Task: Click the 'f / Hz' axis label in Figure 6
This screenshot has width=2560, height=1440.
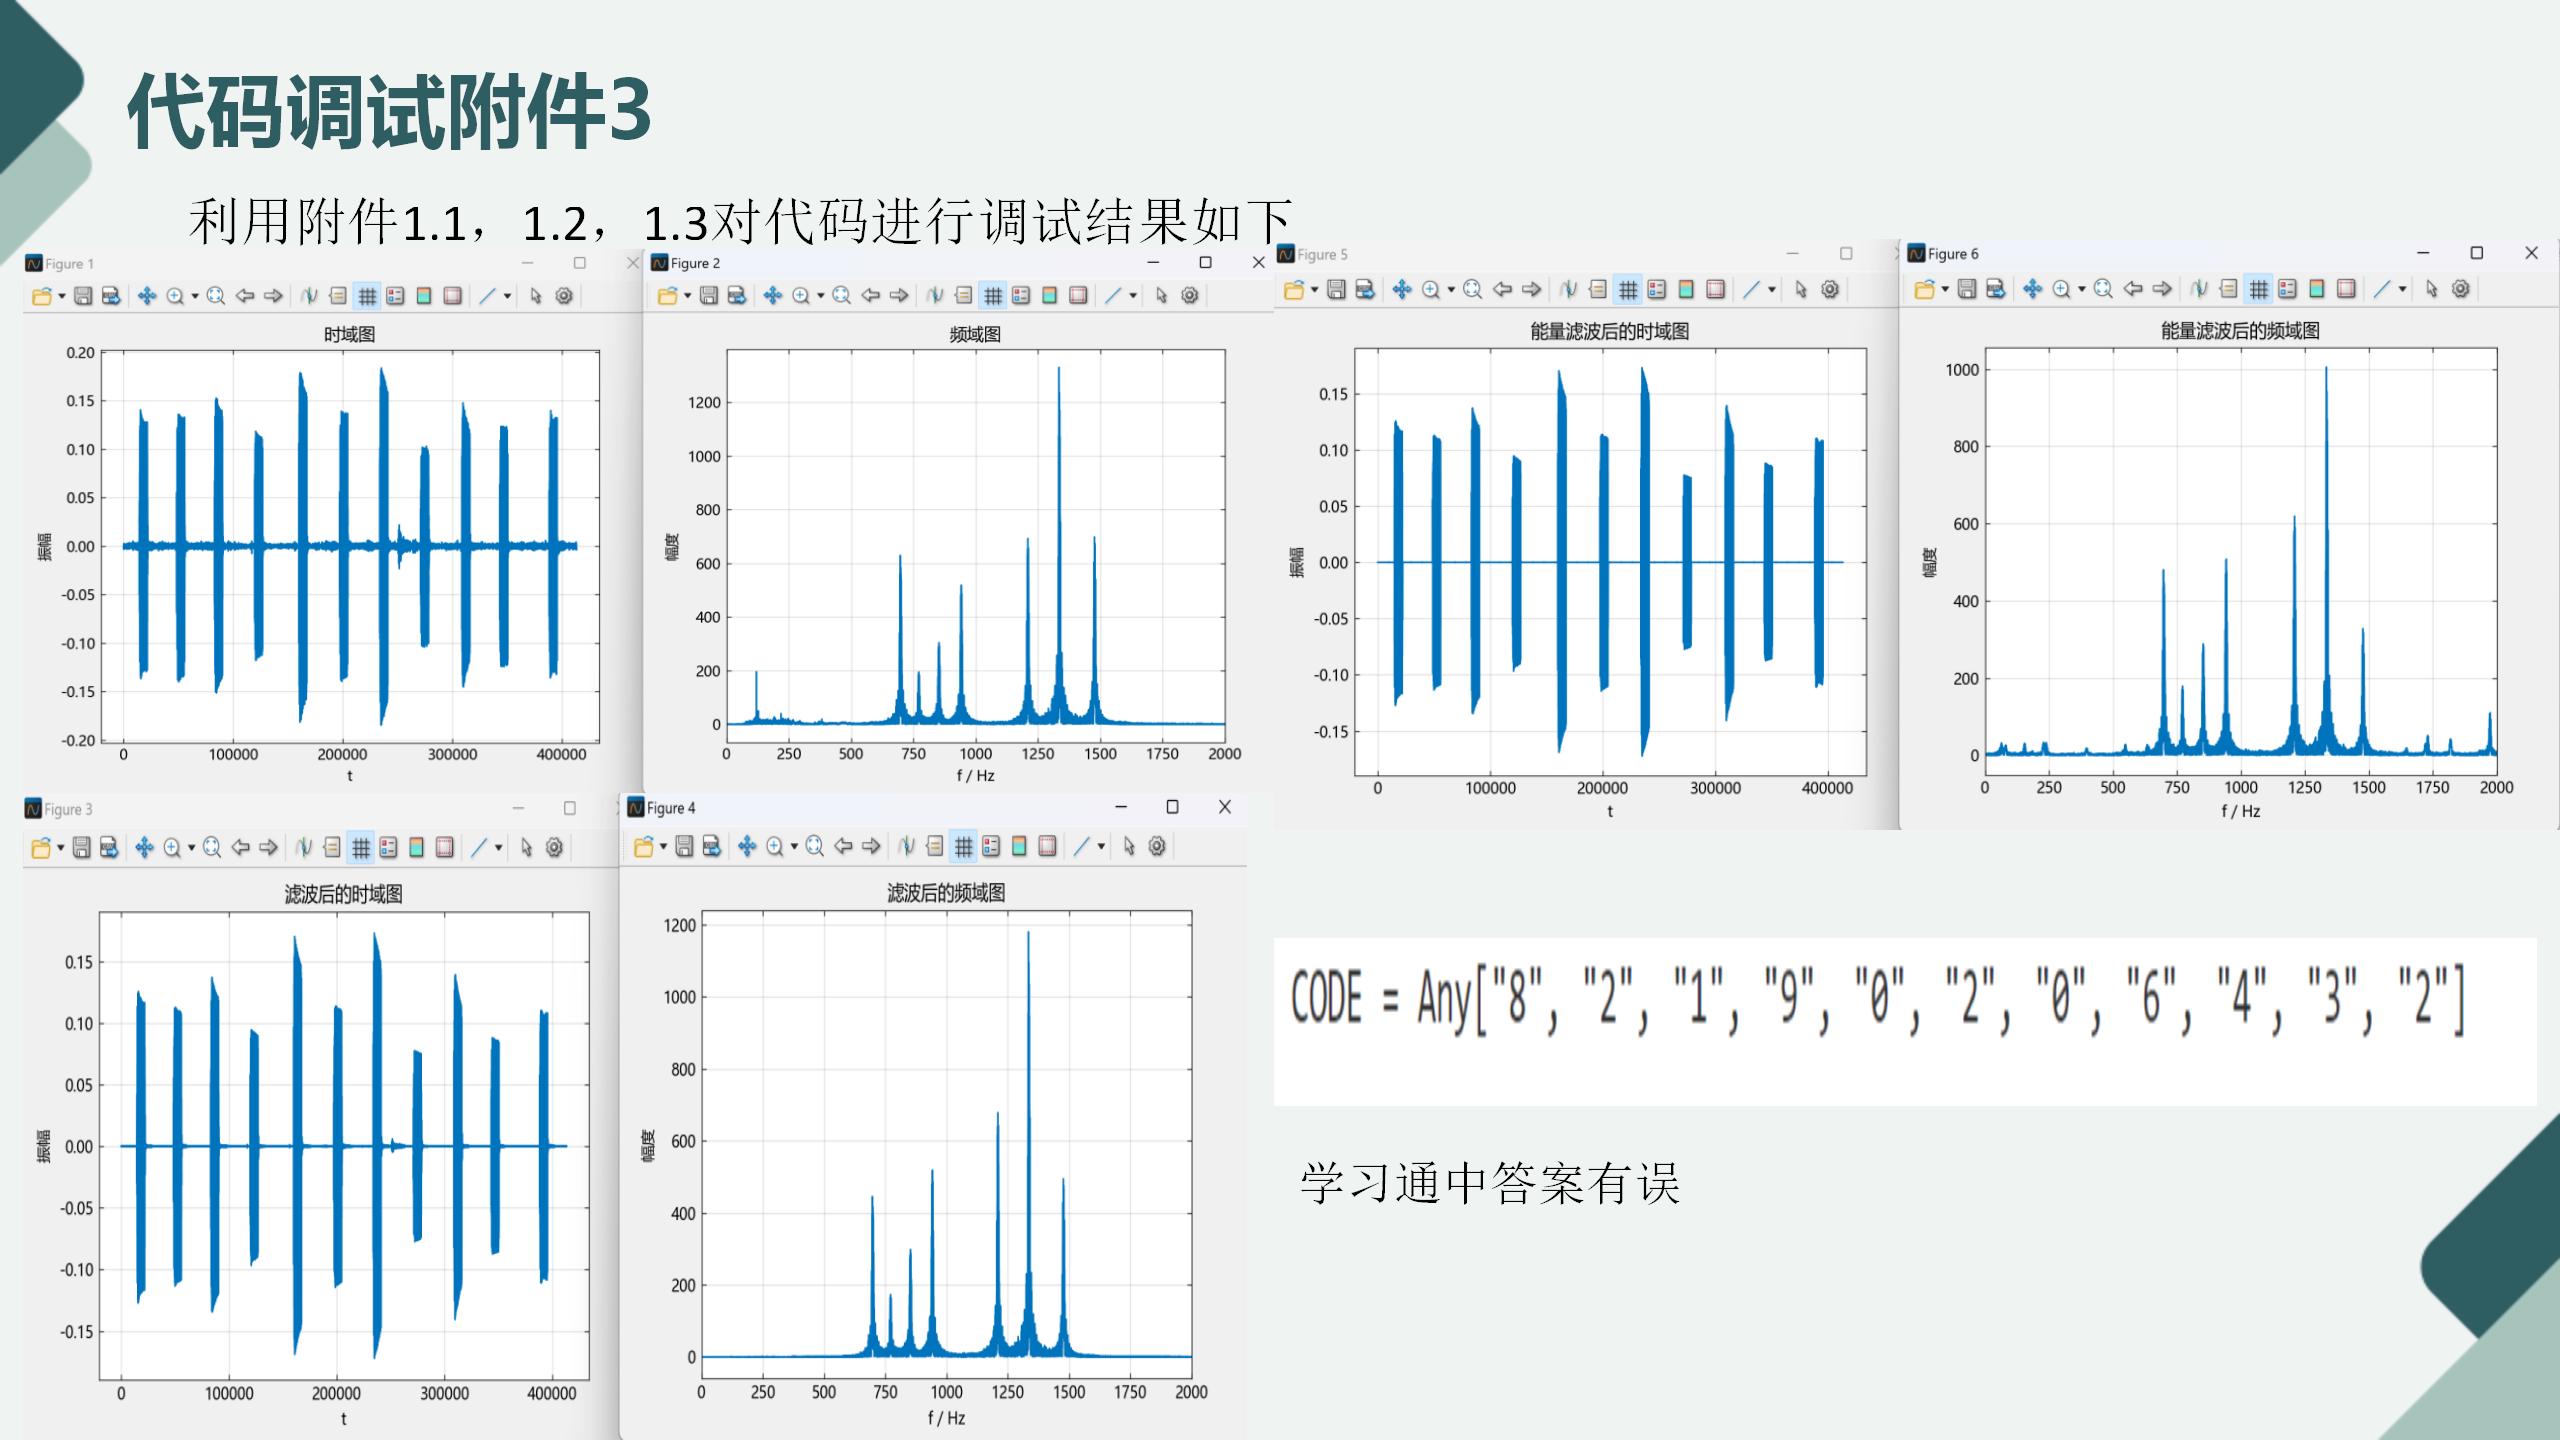Action: (2241, 811)
